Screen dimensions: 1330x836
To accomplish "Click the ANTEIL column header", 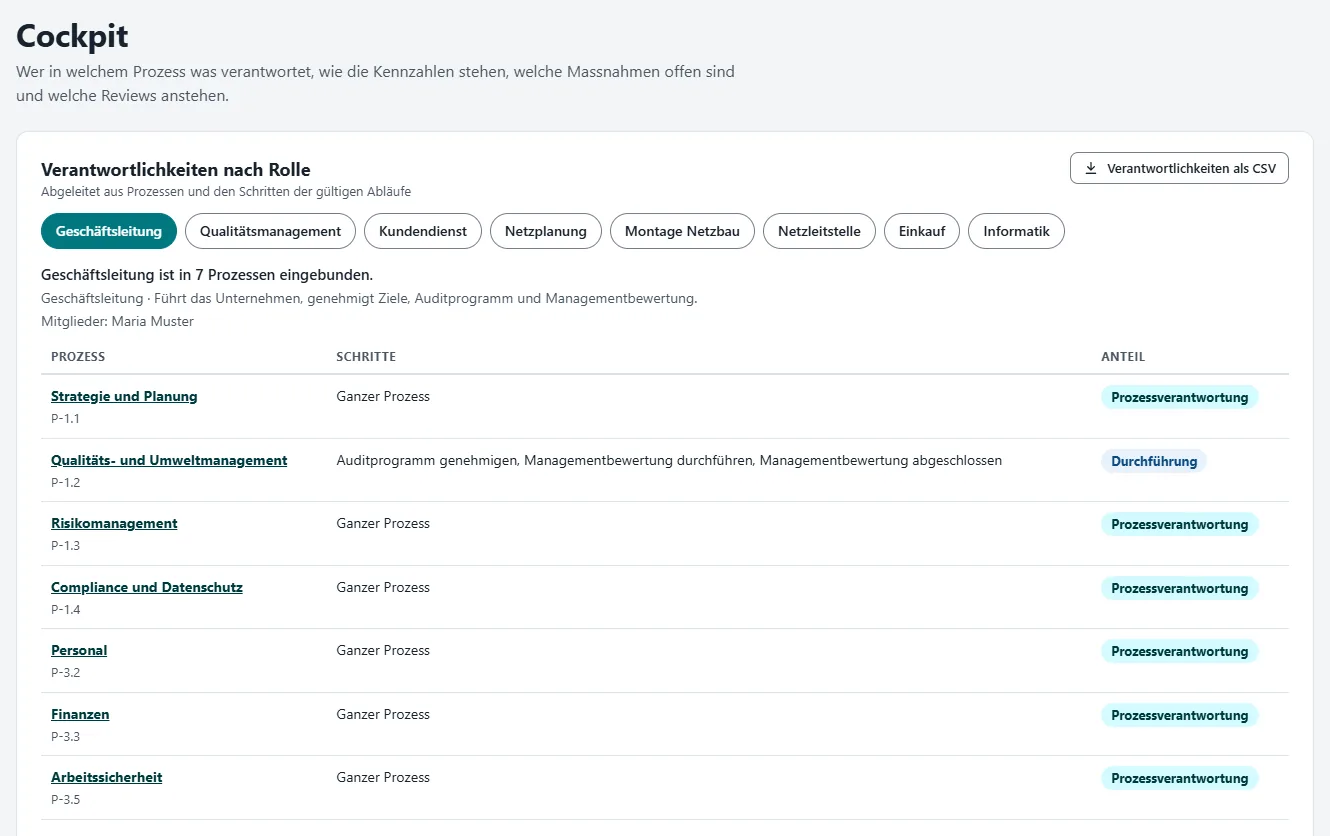I will click(1123, 357).
